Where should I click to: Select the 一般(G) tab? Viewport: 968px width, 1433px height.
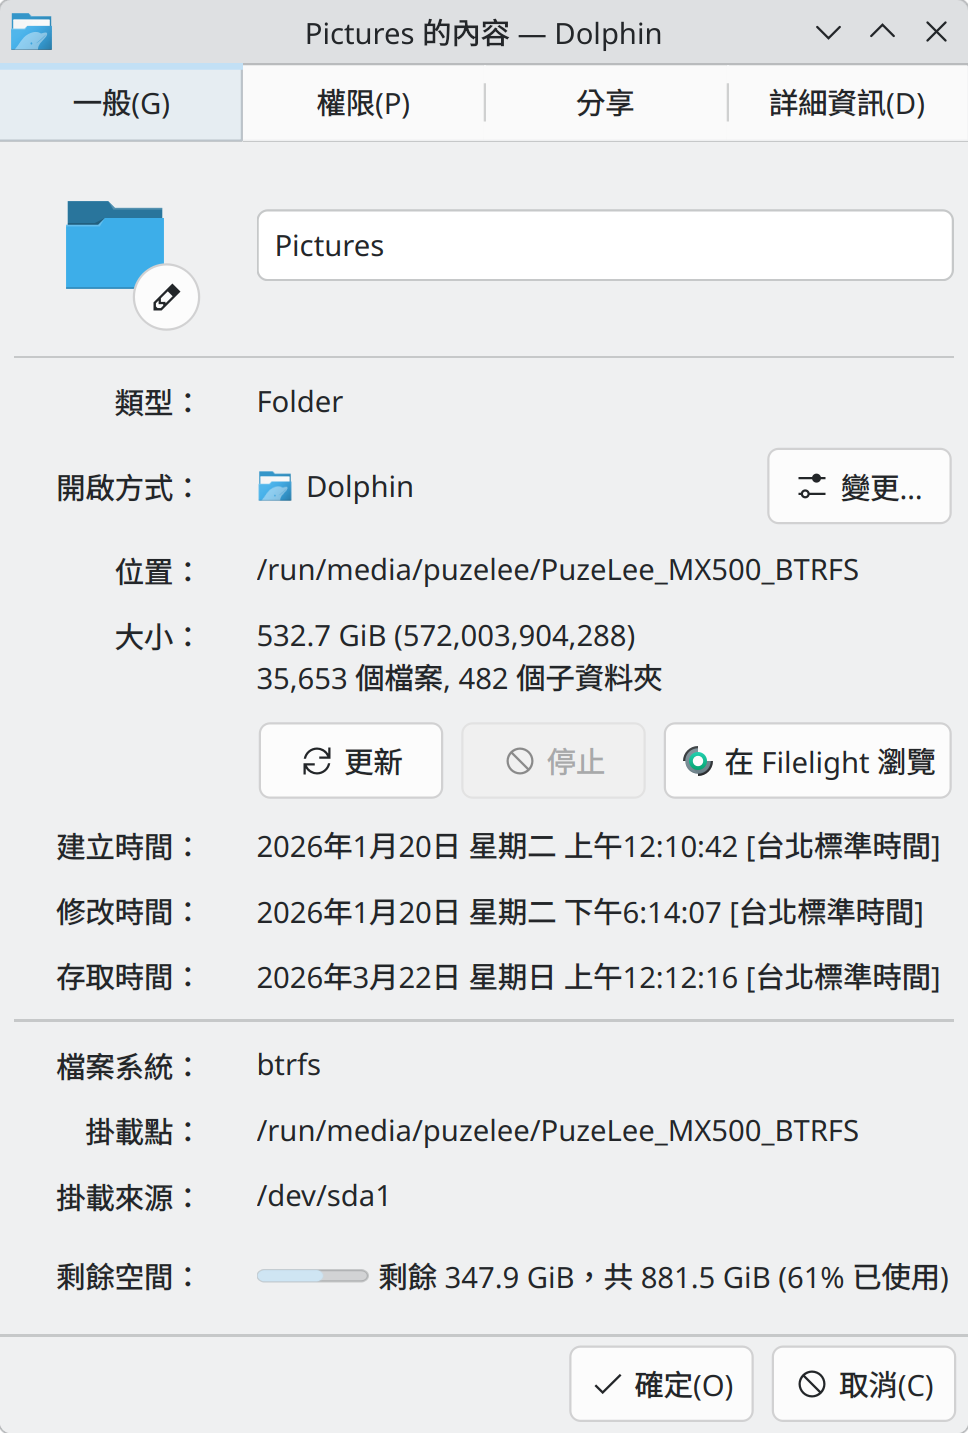coord(121,103)
